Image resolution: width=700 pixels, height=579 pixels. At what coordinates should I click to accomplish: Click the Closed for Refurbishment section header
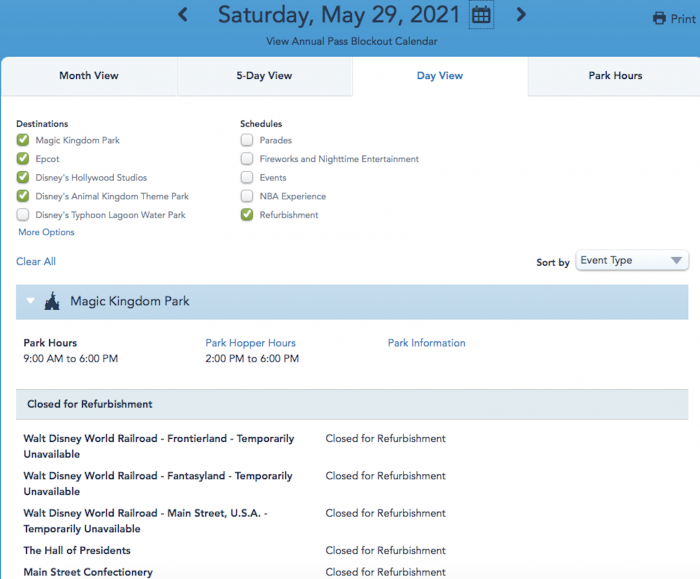(352, 404)
